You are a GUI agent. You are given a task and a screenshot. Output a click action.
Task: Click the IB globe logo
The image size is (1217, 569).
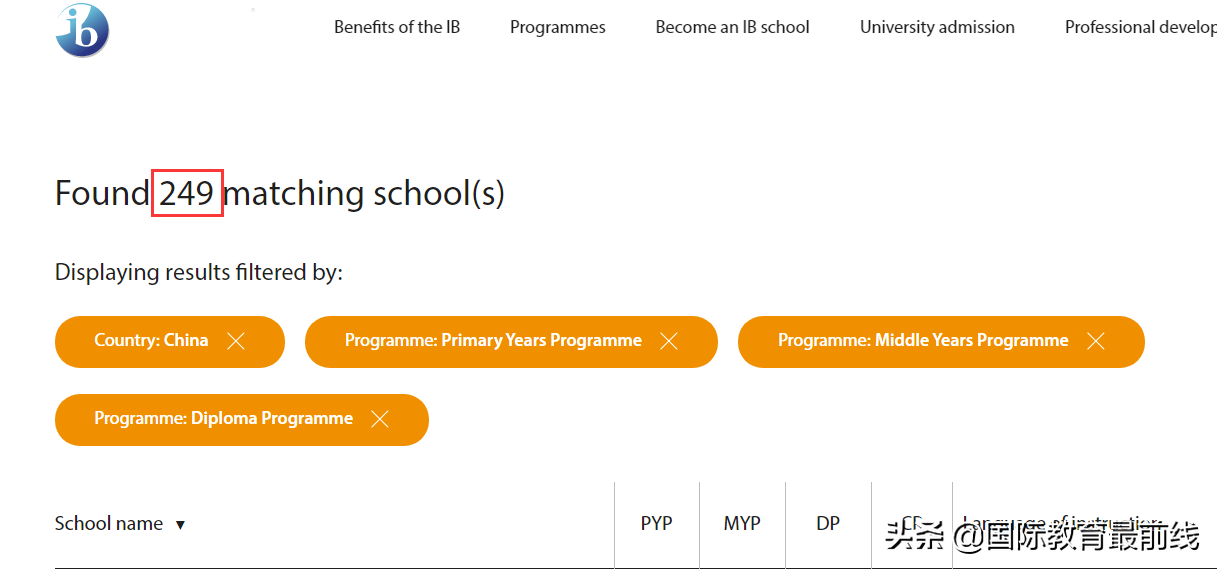pos(82,30)
